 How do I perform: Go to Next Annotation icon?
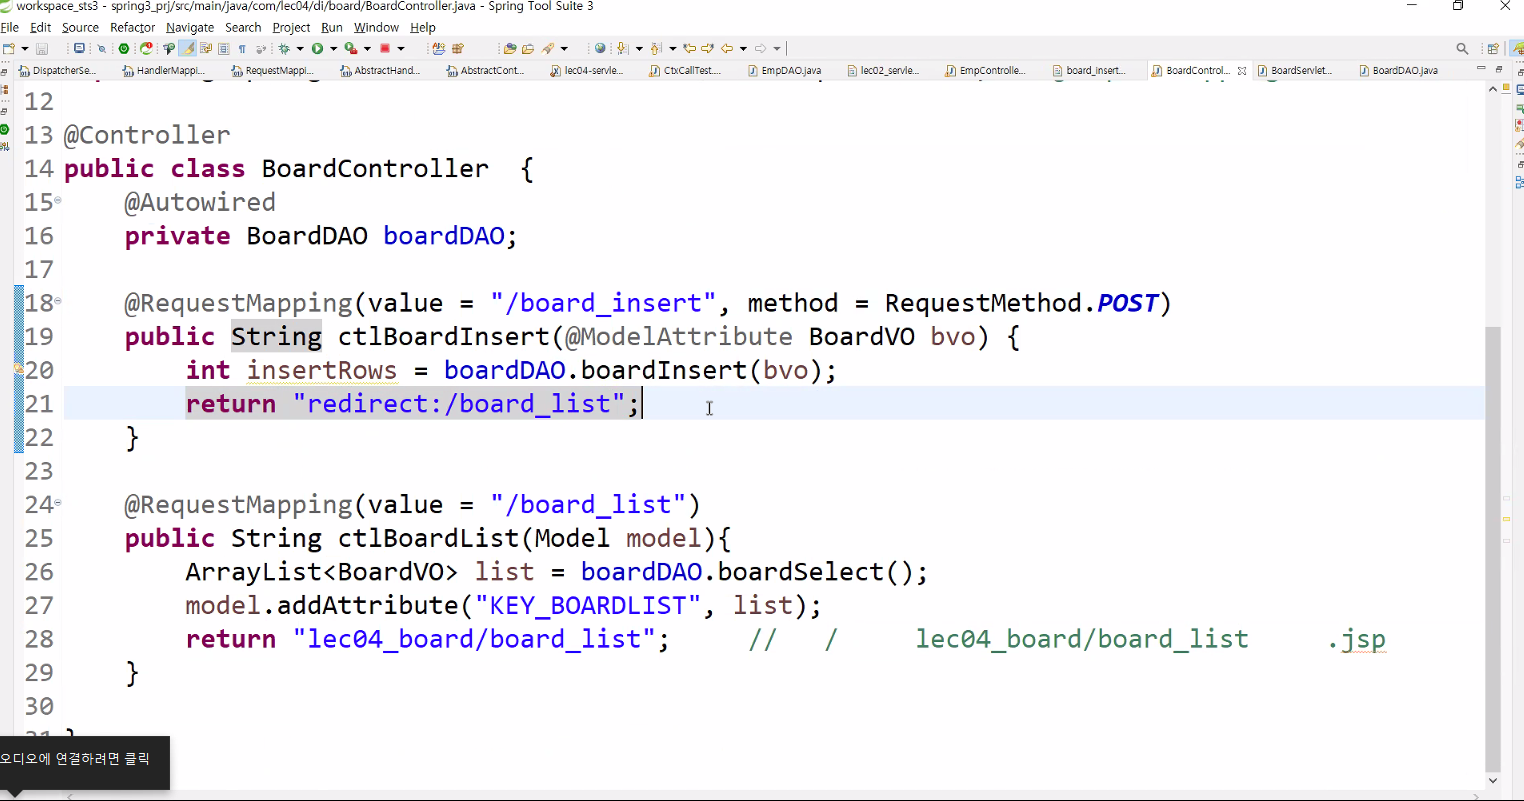[622, 48]
